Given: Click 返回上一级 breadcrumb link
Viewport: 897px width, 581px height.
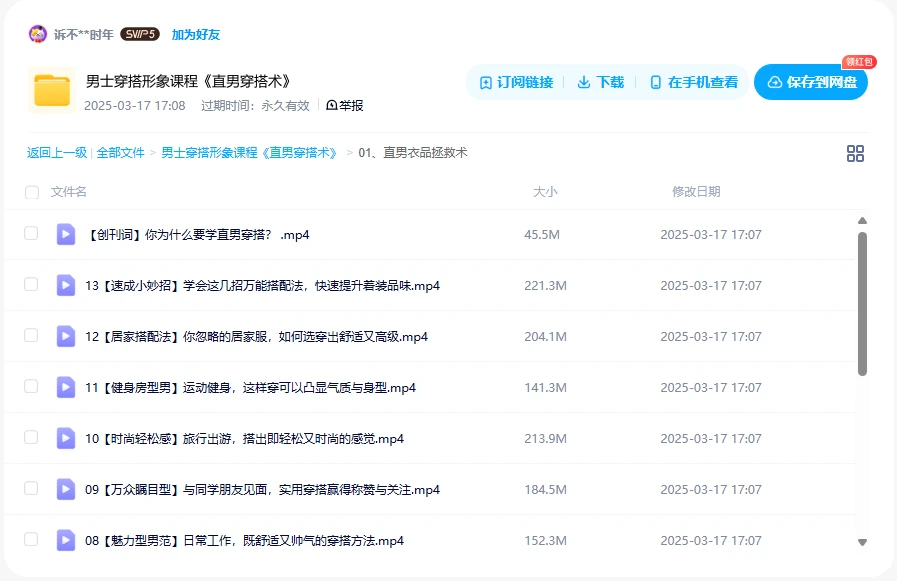Looking at the screenshot, I should pos(57,153).
